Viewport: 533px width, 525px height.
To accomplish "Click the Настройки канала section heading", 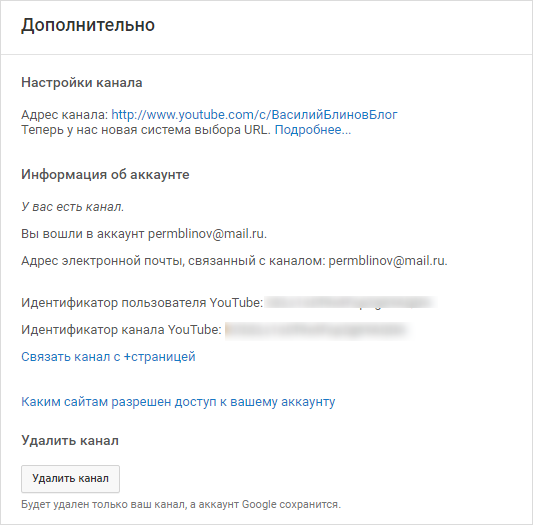I will point(82,83).
